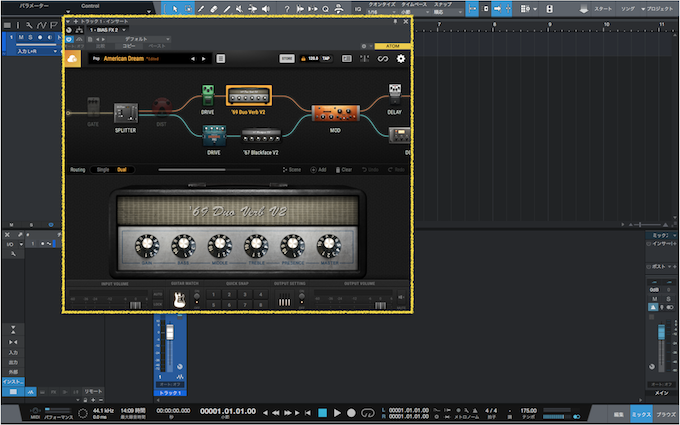The height and width of the screenshot is (425, 680).
Task: Load the previous BIAS FX preset
Action: click(193, 59)
